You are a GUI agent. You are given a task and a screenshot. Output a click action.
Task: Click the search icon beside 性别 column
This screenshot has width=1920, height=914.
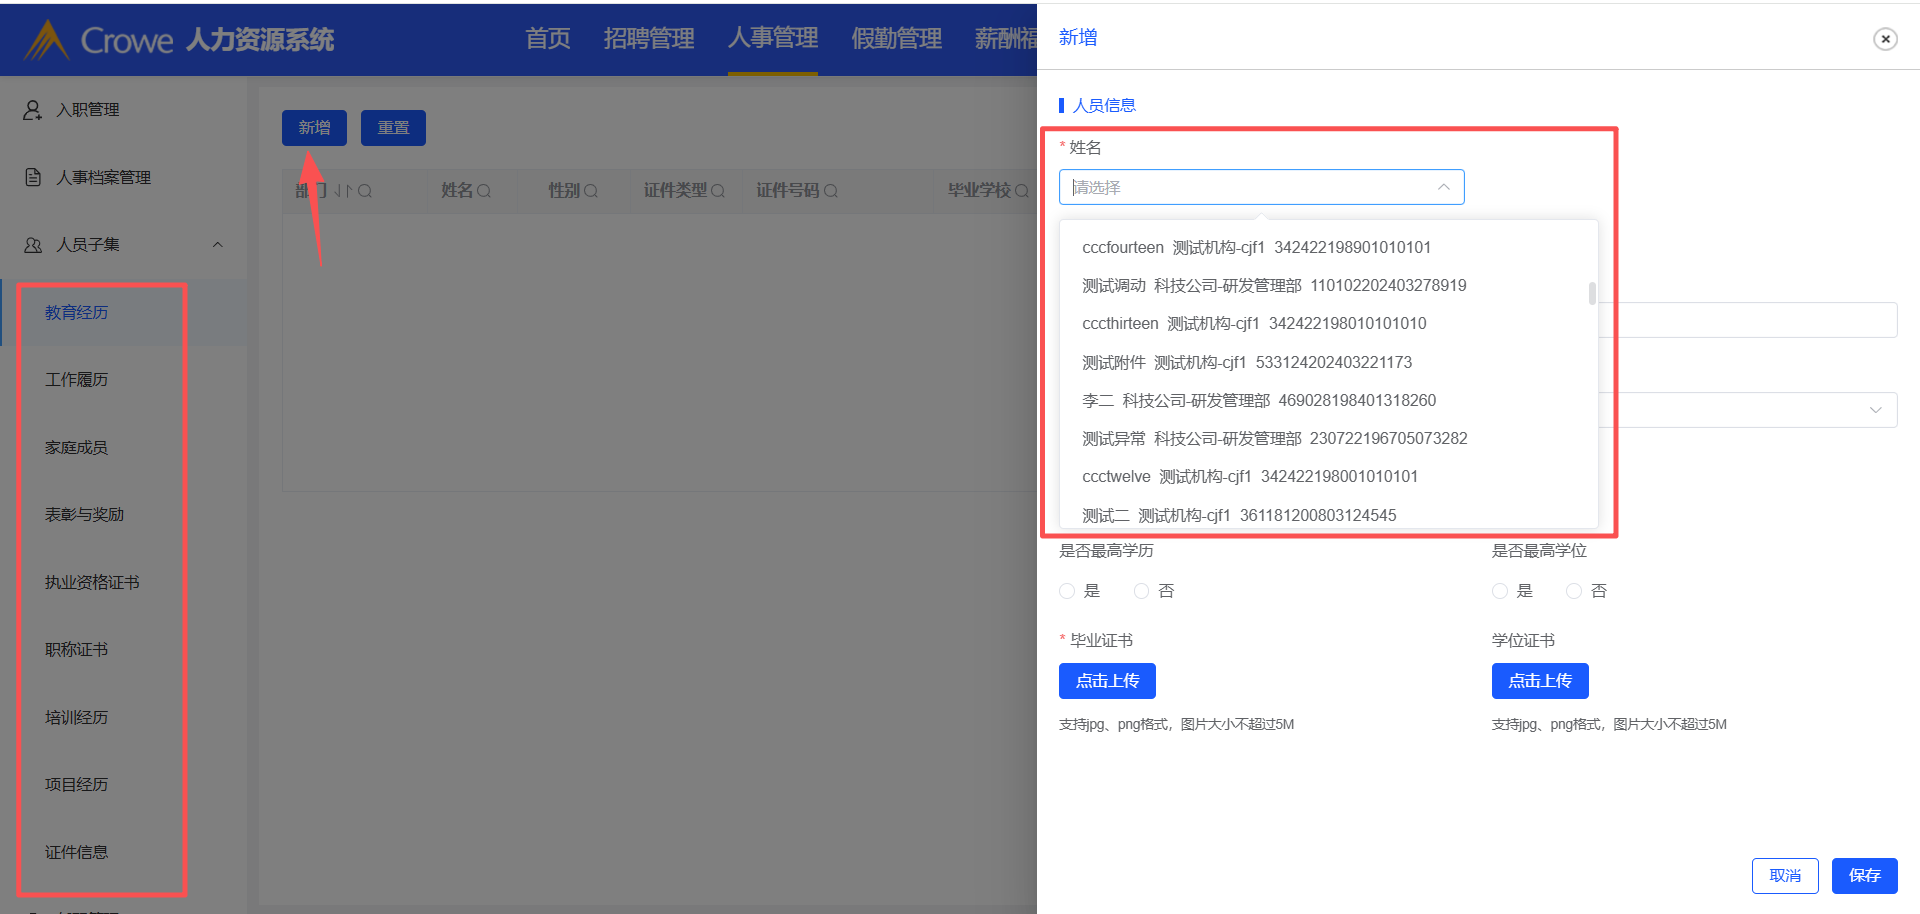591,191
